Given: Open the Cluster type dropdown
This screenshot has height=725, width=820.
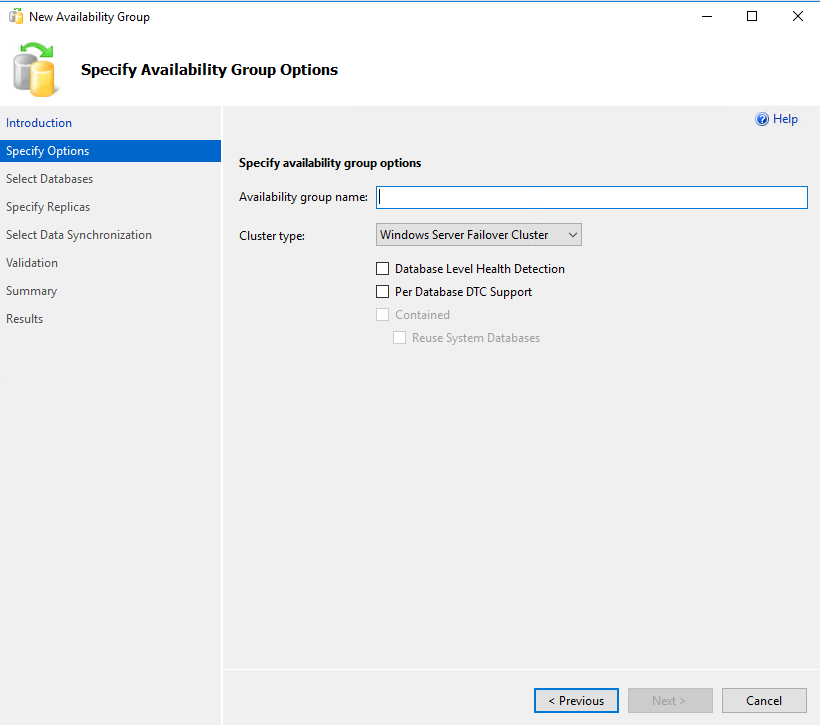Looking at the screenshot, I should point(479,235).
